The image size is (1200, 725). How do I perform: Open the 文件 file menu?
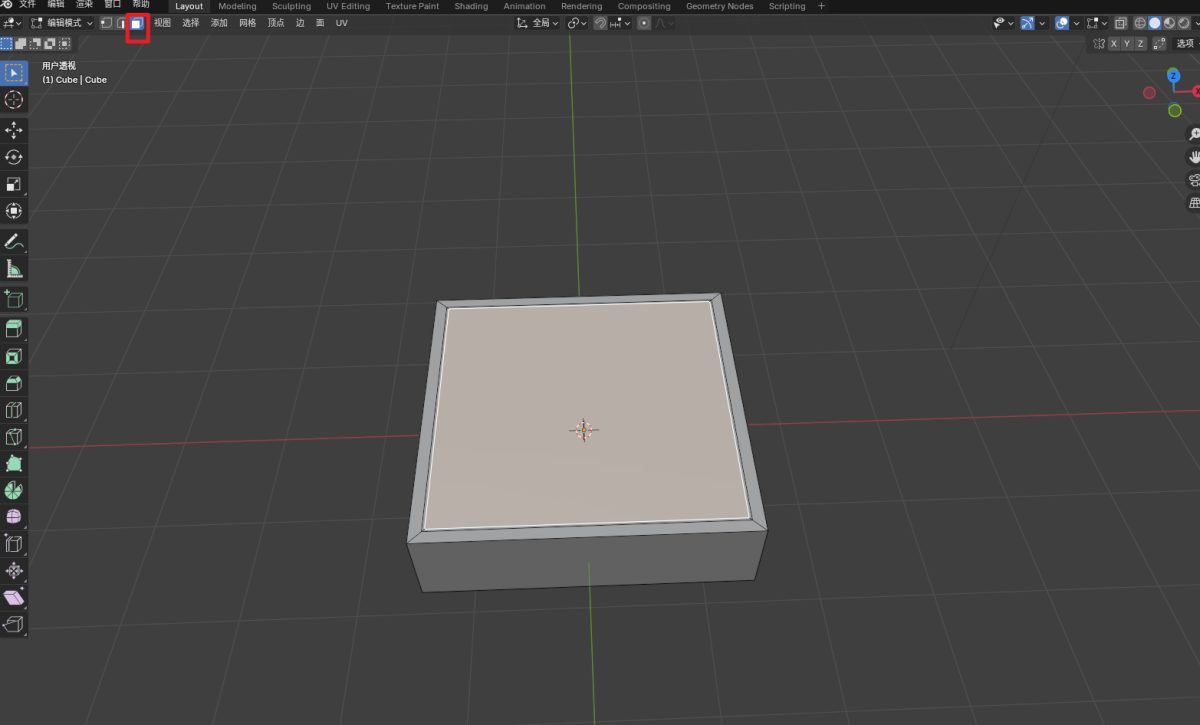coord(27,5)
